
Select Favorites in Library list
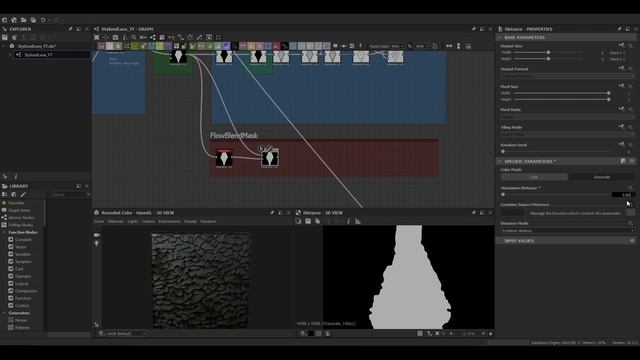pyautogui.click(x=16, y=203)
